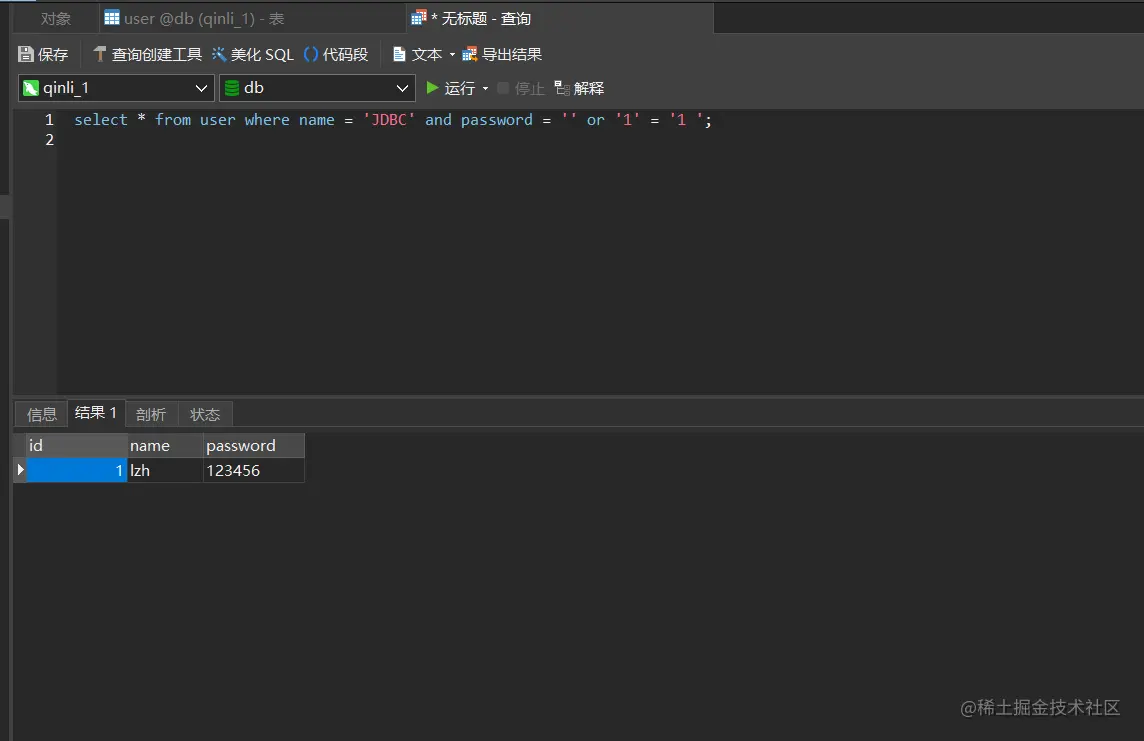Expand the Text (文本) dropdown arrow

tap(452, 55)
